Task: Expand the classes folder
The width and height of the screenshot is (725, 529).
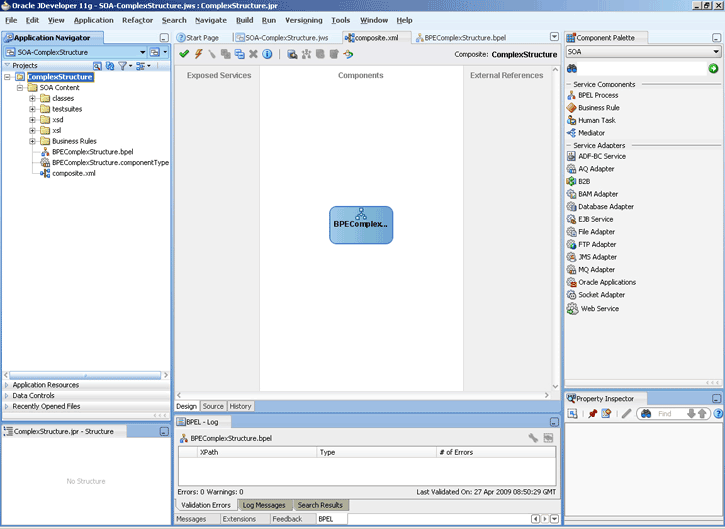Action: 33,98
